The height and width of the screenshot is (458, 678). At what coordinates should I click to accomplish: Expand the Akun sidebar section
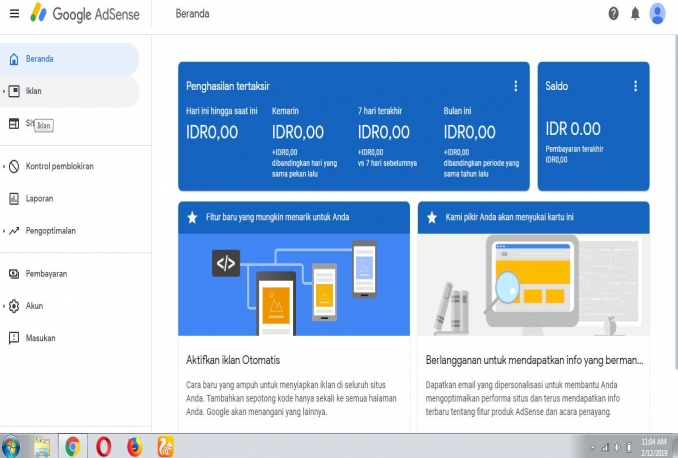(x=5, y=306)
